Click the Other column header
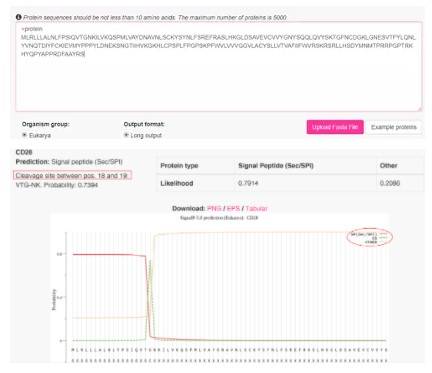Image resolution: width=432 pixels, height=373 pixels. [x=388, y=166]
